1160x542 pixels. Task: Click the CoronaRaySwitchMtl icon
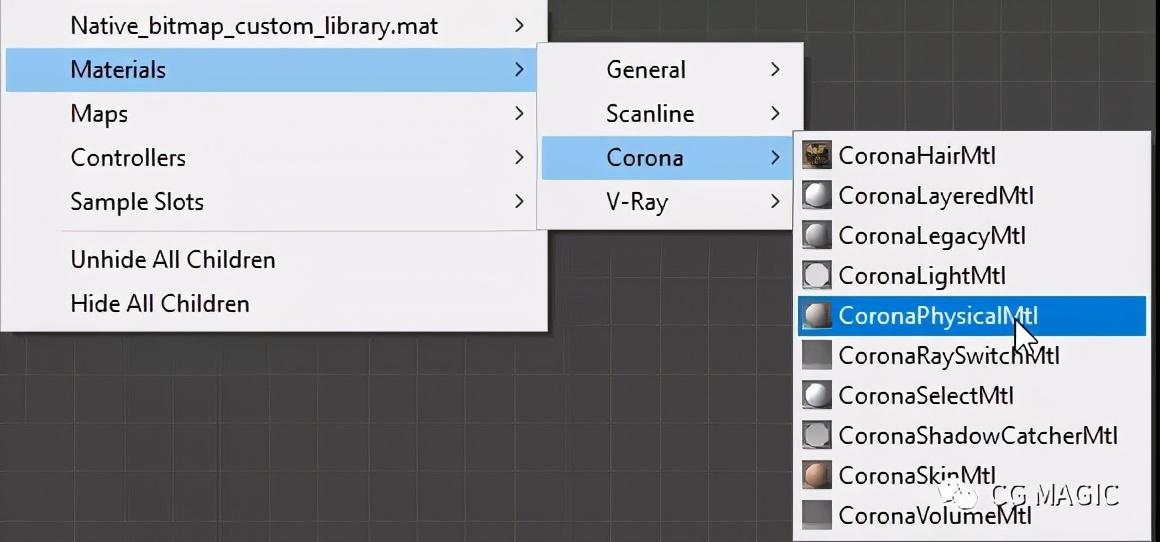coord(817,356)
